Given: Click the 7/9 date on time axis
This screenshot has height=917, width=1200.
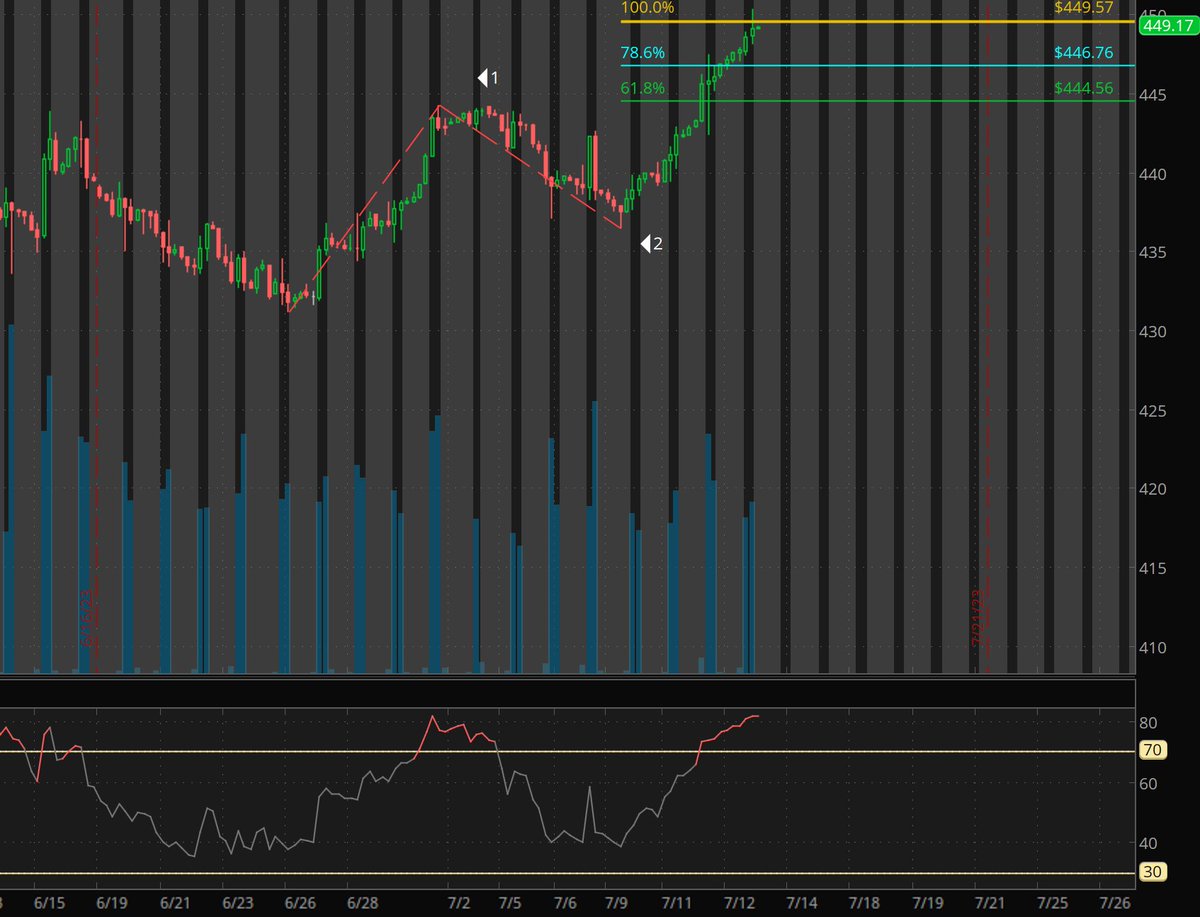Looking at the screenshot, I should pos(617,903).
